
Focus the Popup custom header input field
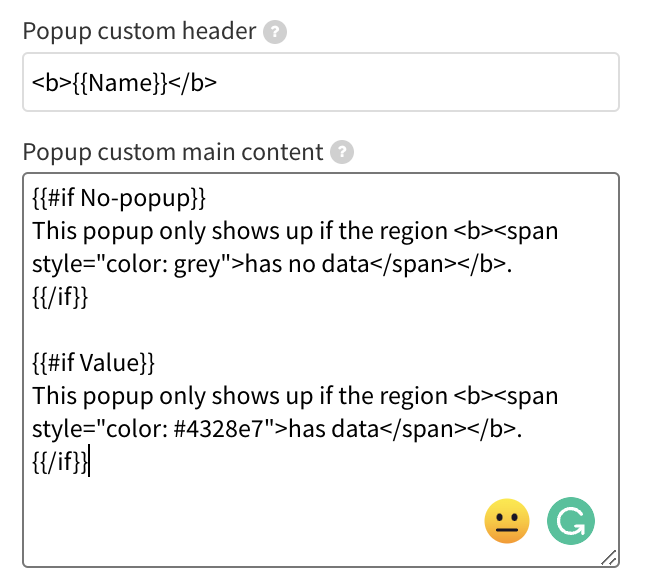[x=321, y=82]
